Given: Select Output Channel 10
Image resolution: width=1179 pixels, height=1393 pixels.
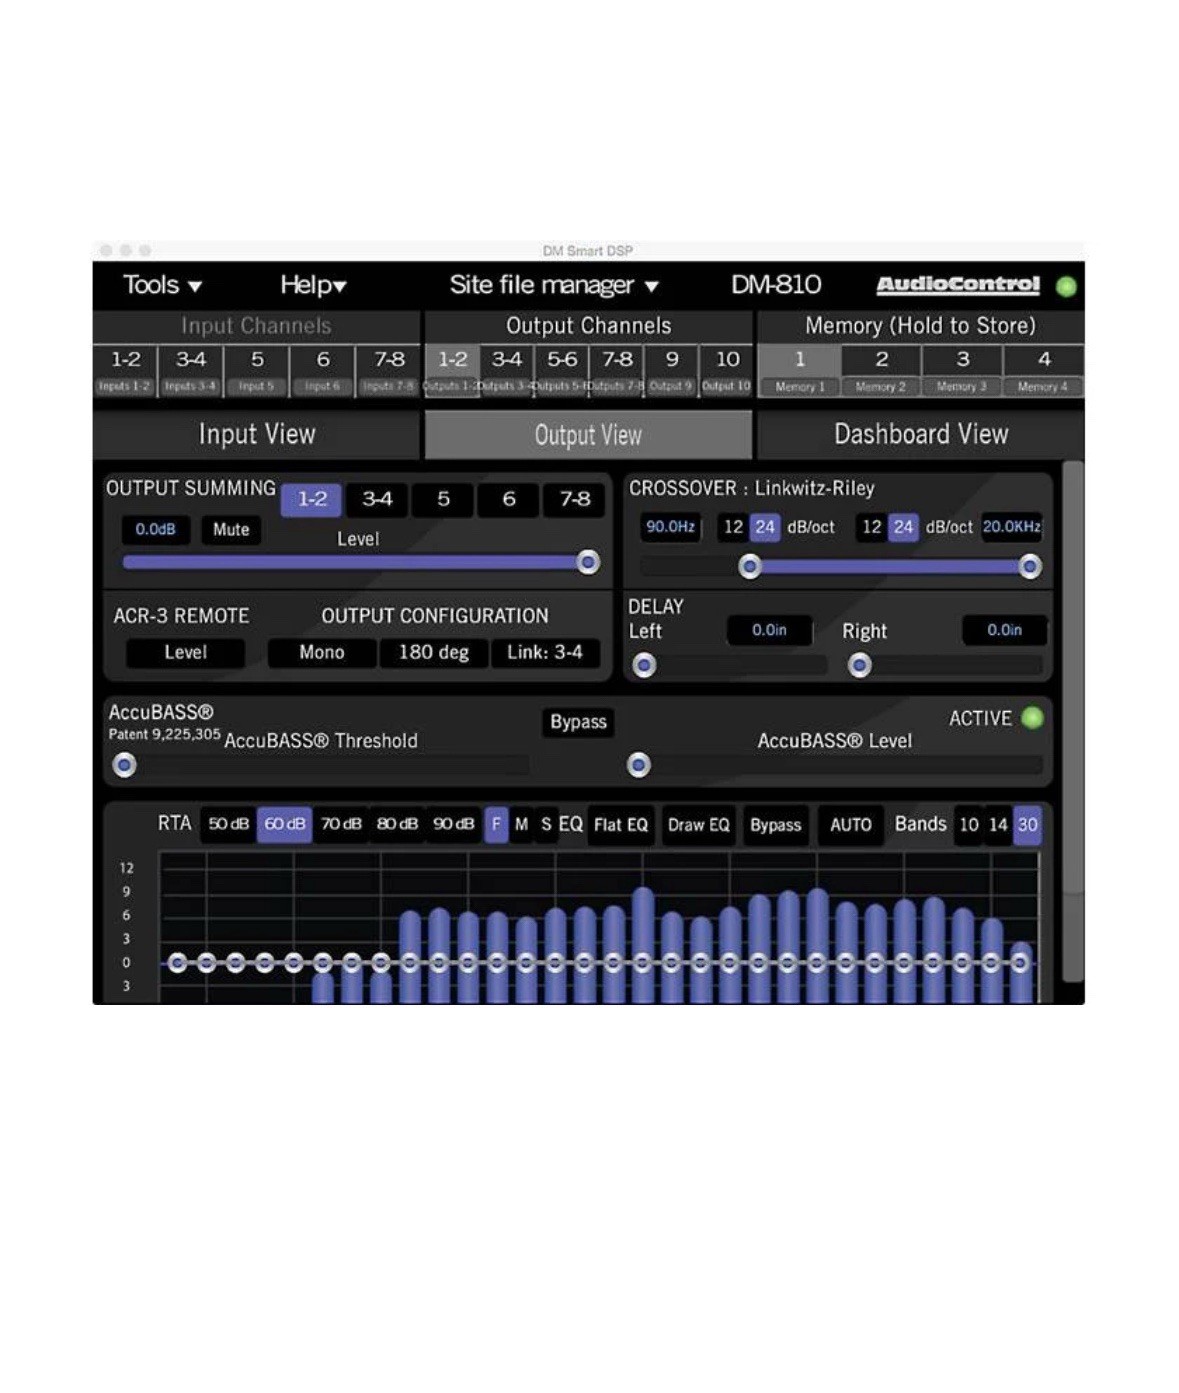Looking at the screenshot, I should tap(727, 371).
